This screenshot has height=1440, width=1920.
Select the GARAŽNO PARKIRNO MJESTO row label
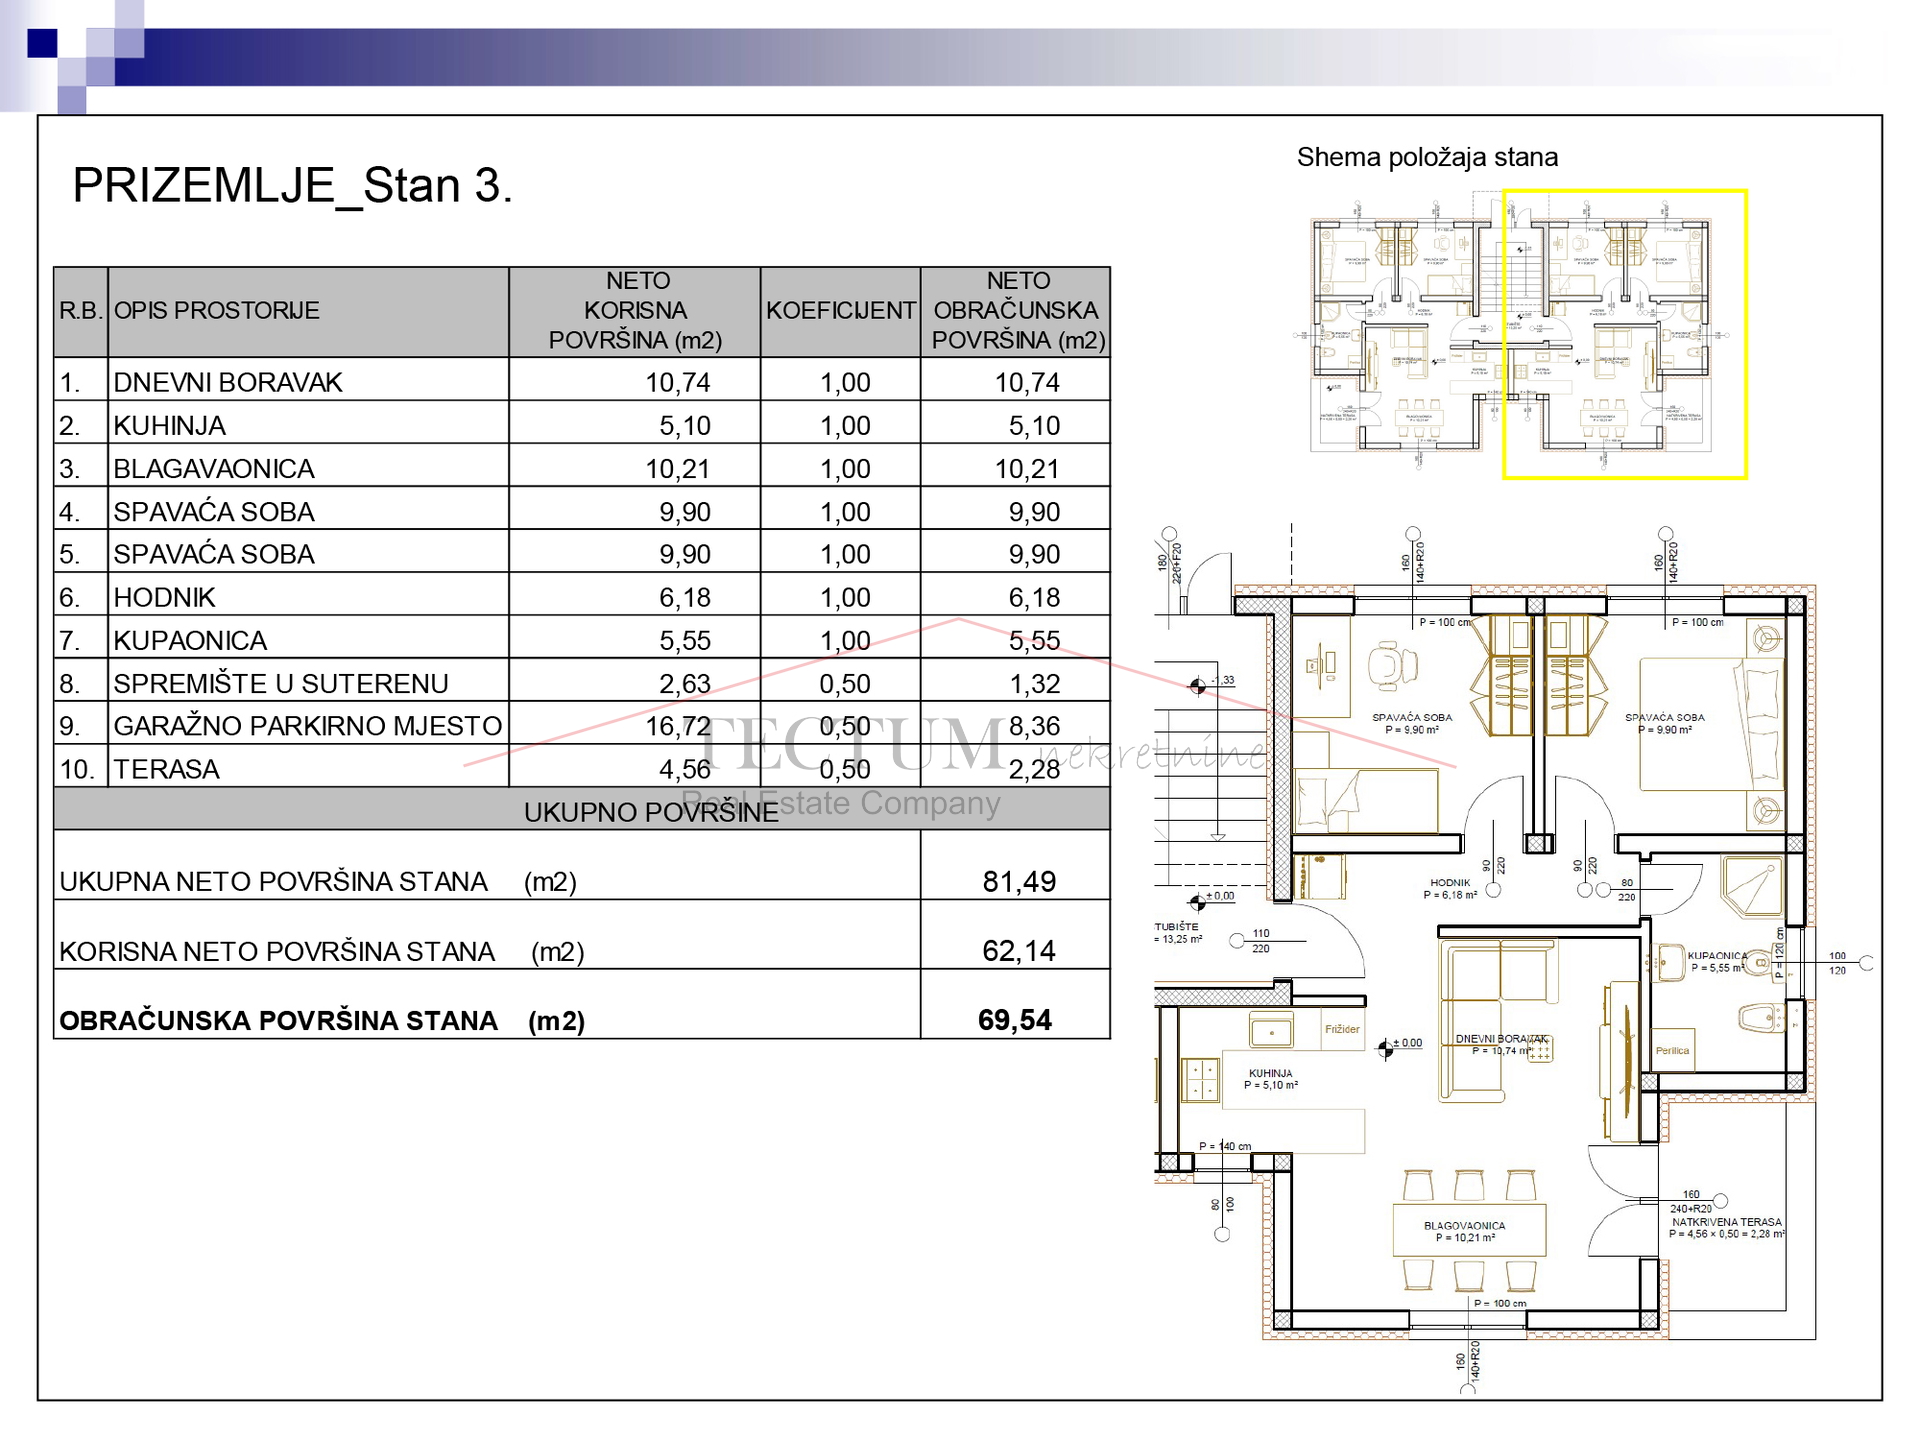tap(307, 726)
